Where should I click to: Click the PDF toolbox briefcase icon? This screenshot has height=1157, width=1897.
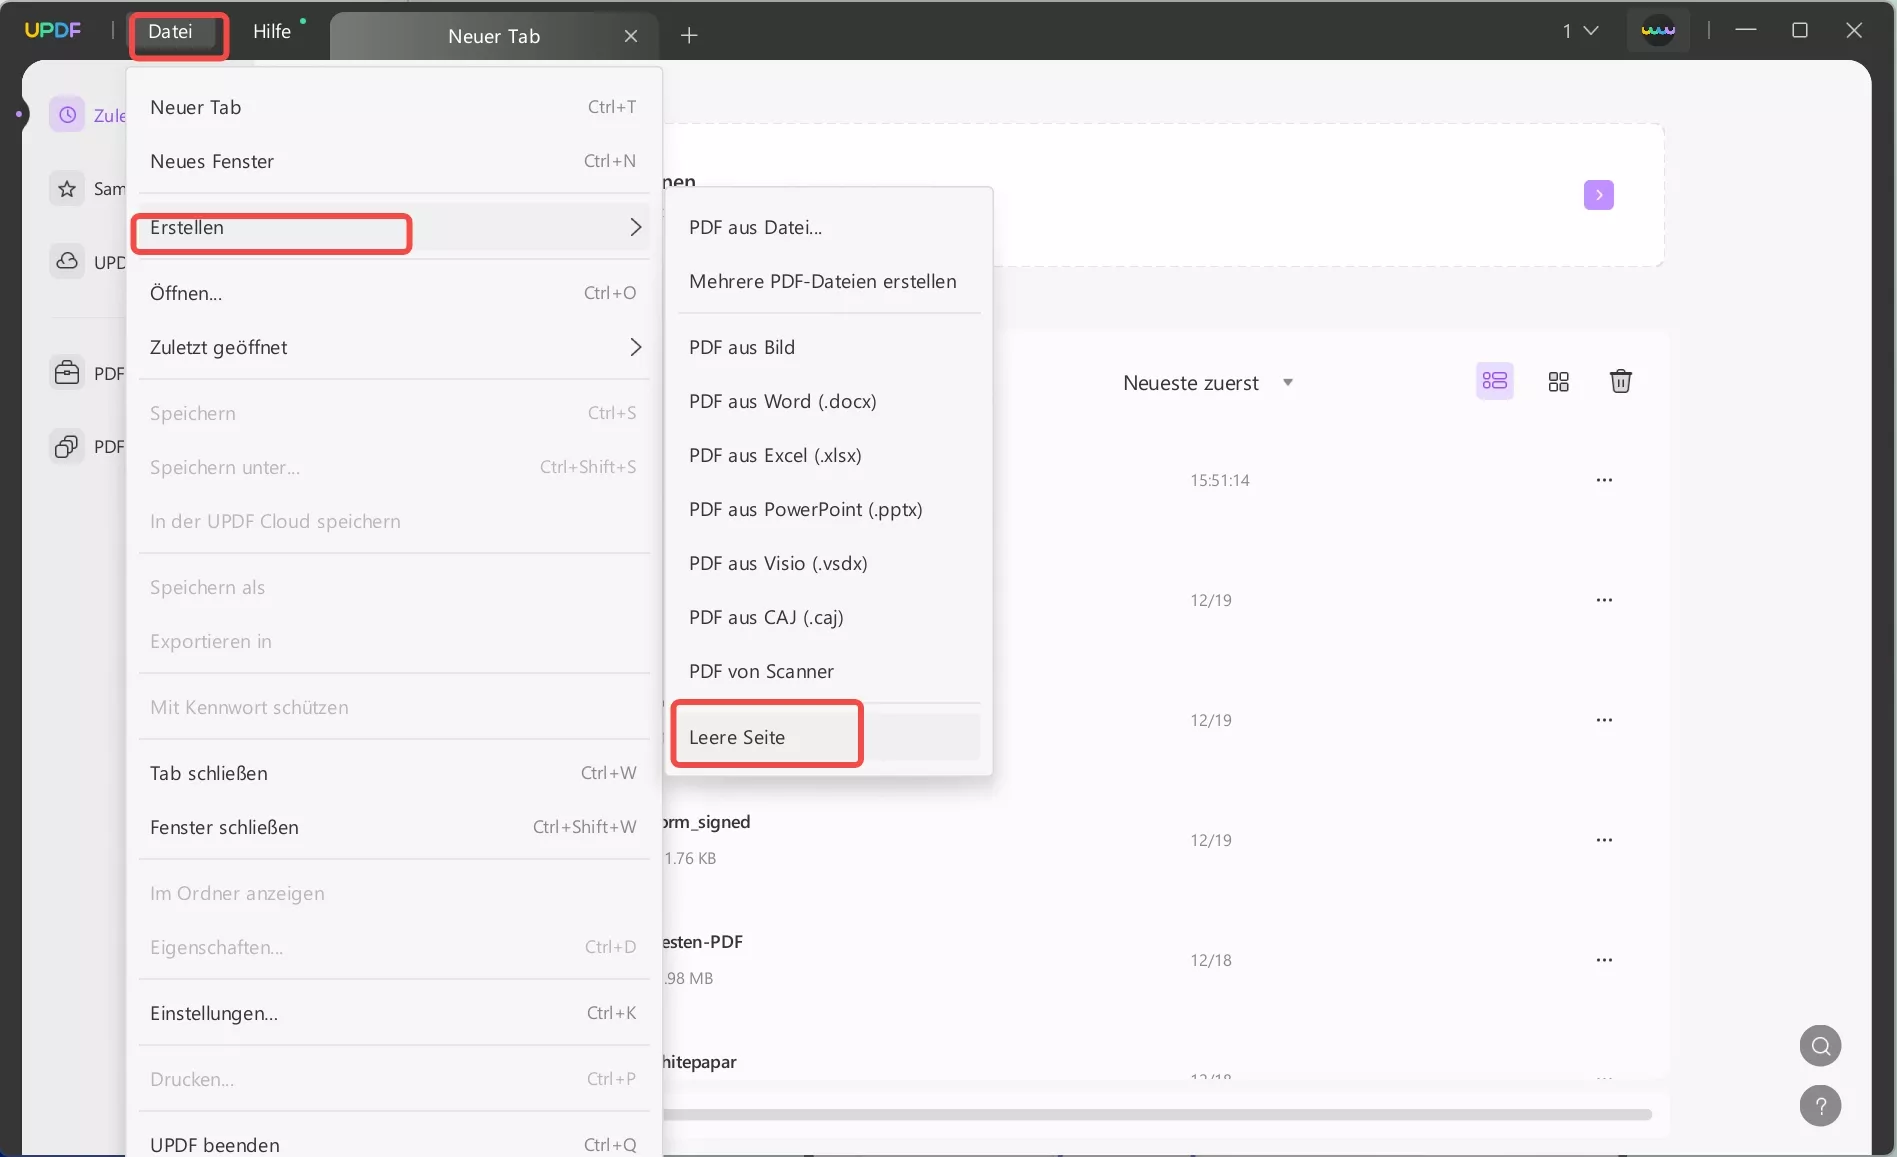coord(67,373)
